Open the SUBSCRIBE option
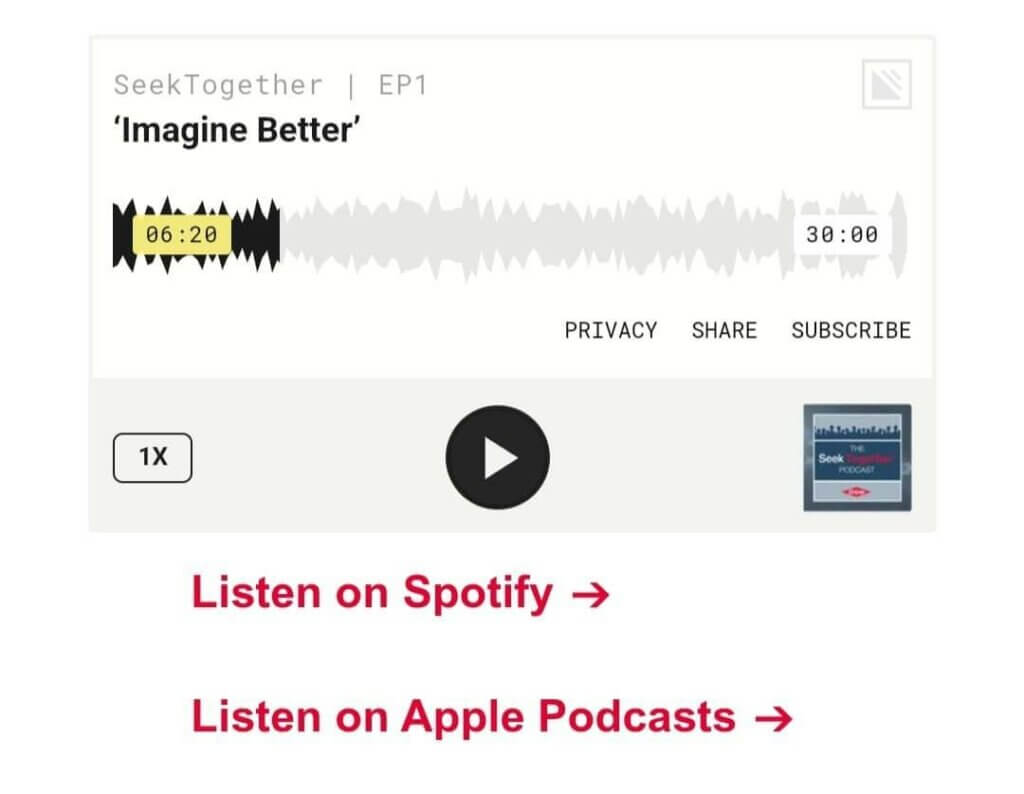 coord(851,330)
